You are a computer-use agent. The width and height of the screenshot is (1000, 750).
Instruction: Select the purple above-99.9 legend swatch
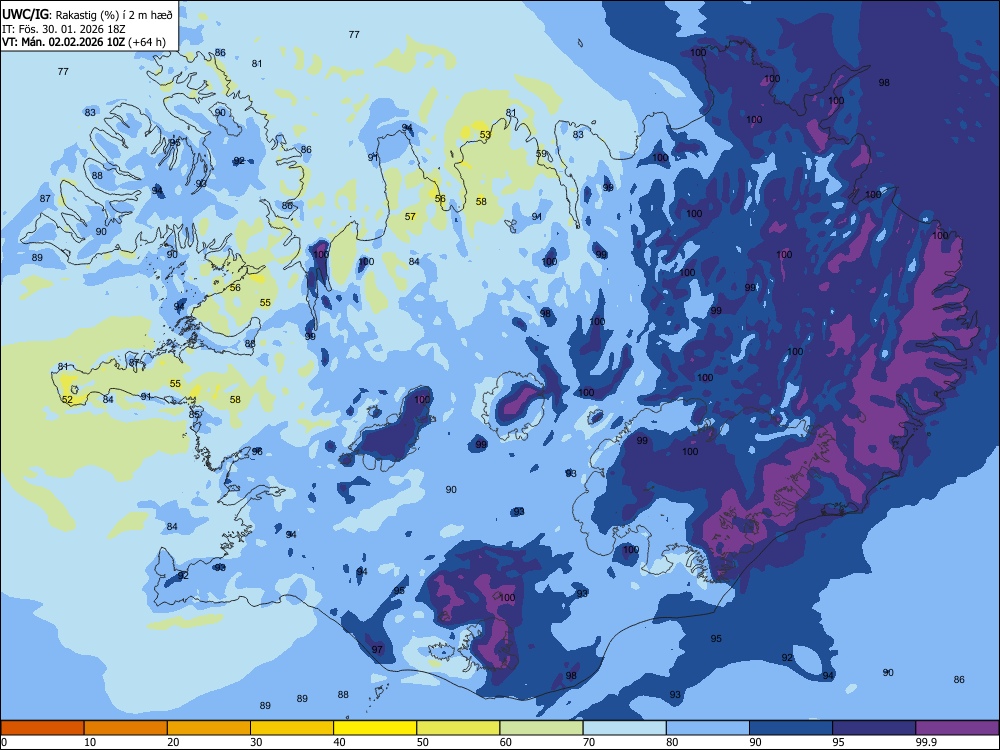[x=957, y=728]
